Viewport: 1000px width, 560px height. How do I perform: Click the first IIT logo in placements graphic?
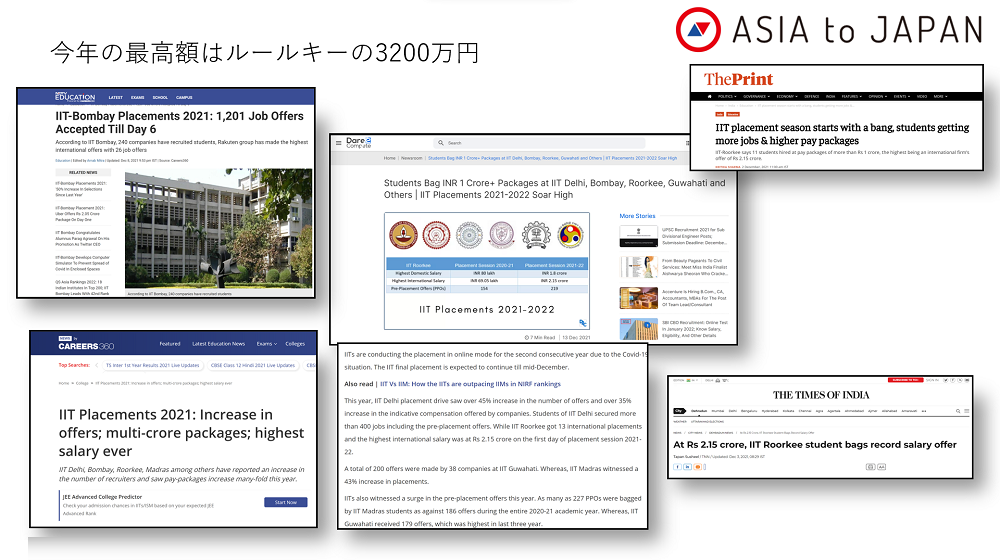(404, 235)
